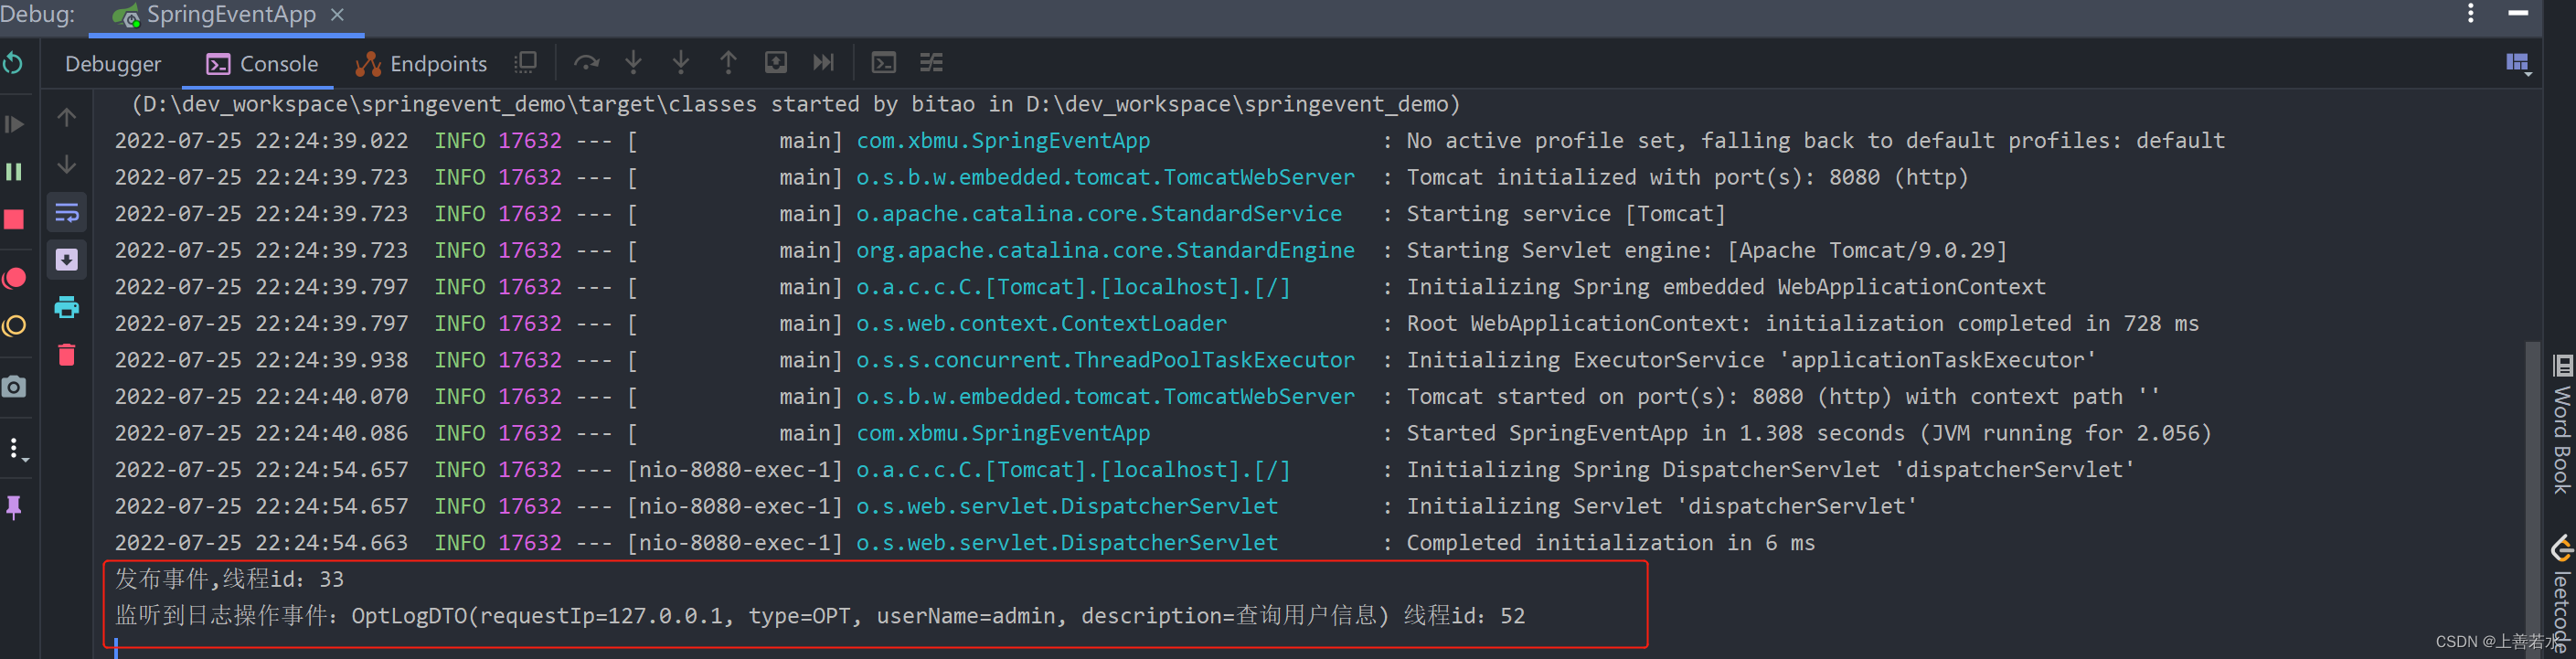Viewport: 2576px width, 659px height.
Task: Click 'Starting Servlet engine' message text
Action: click(x=1706, y=251)
